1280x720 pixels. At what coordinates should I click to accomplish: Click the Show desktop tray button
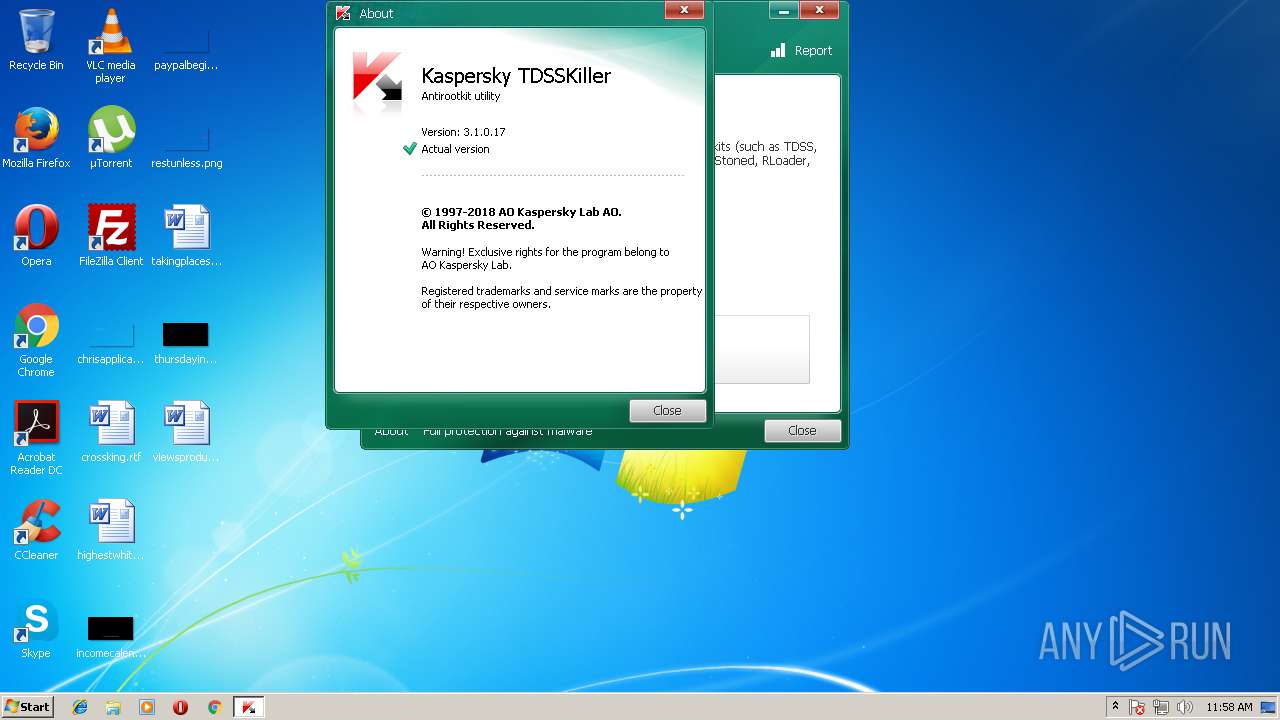point(1270,707)
